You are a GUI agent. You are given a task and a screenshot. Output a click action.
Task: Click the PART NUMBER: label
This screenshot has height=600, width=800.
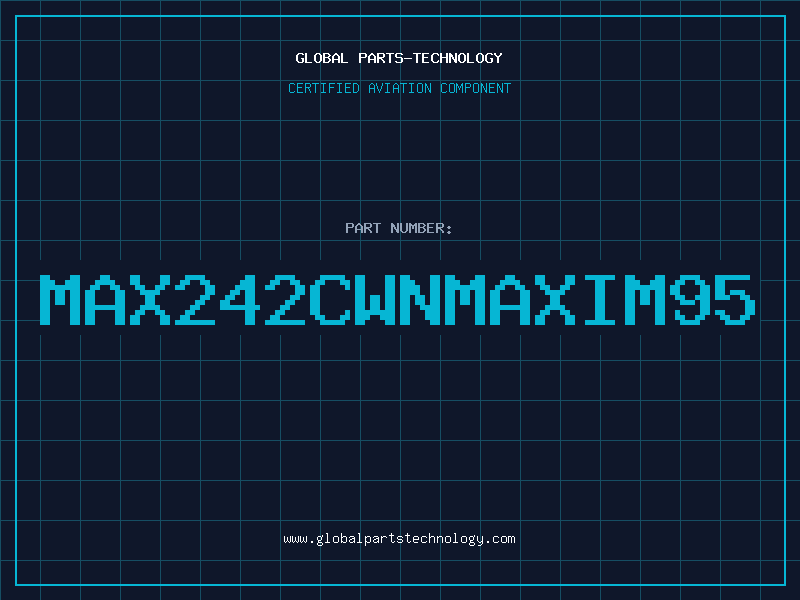click(x=399, y=228)
